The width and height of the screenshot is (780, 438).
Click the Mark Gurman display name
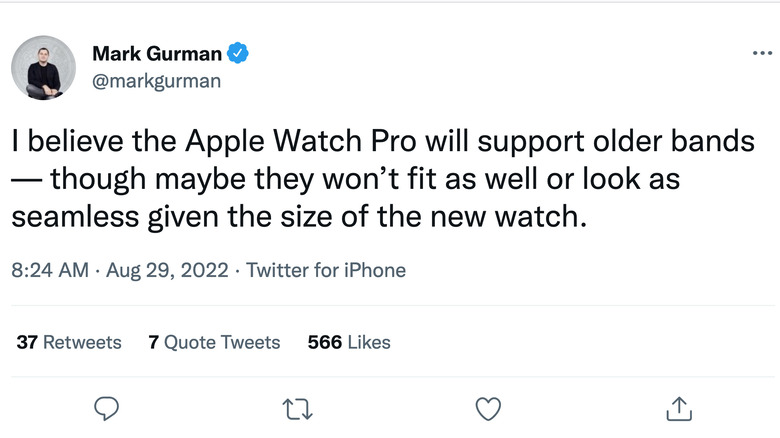[x=155, y=53]
